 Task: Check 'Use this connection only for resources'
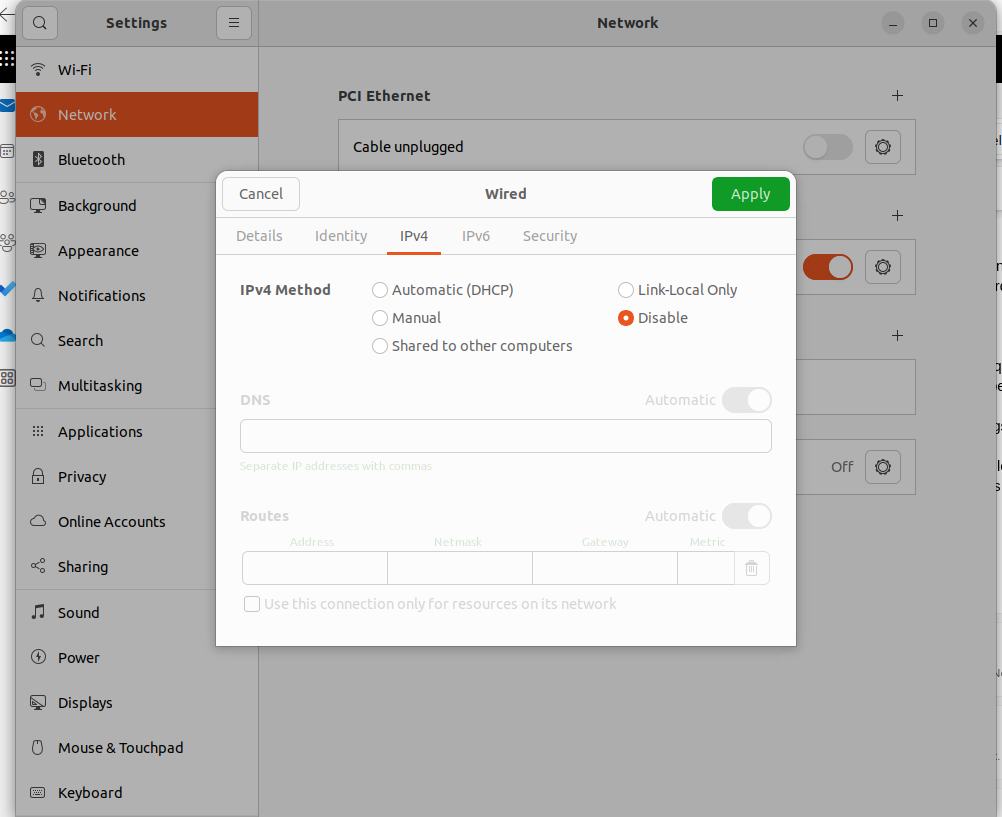tap(252, 604)
